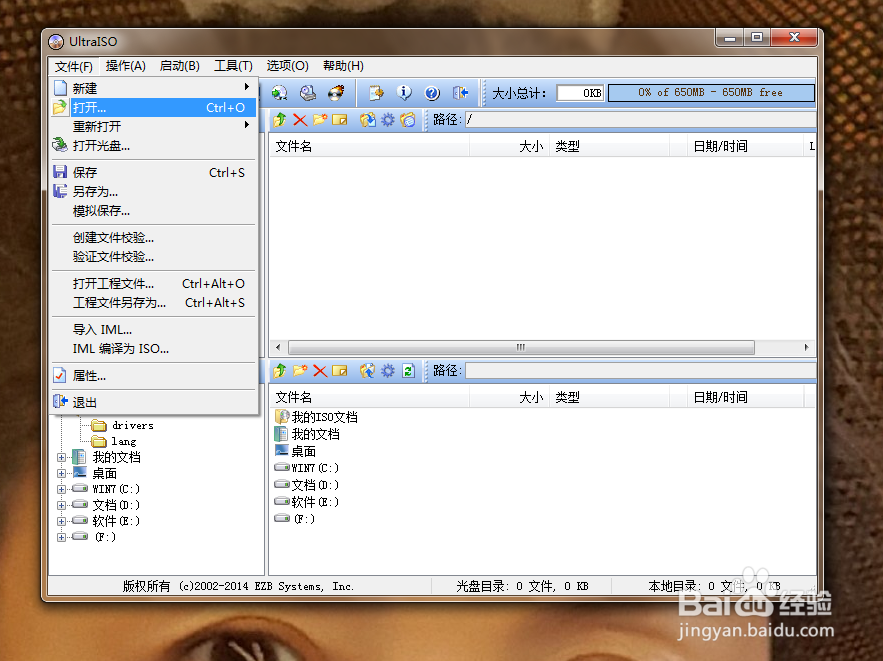Choose IML 编译为 ISO... menu entry

[154, 349]
